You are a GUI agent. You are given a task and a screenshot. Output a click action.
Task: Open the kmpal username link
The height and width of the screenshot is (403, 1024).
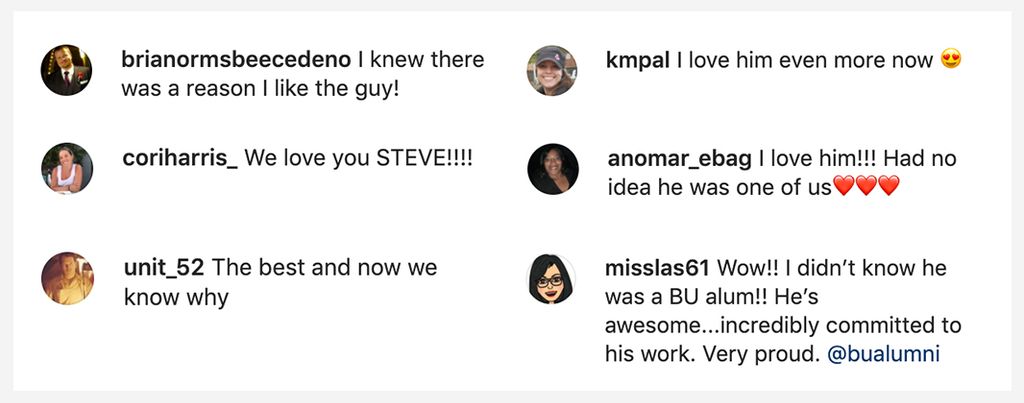[637, 60]
